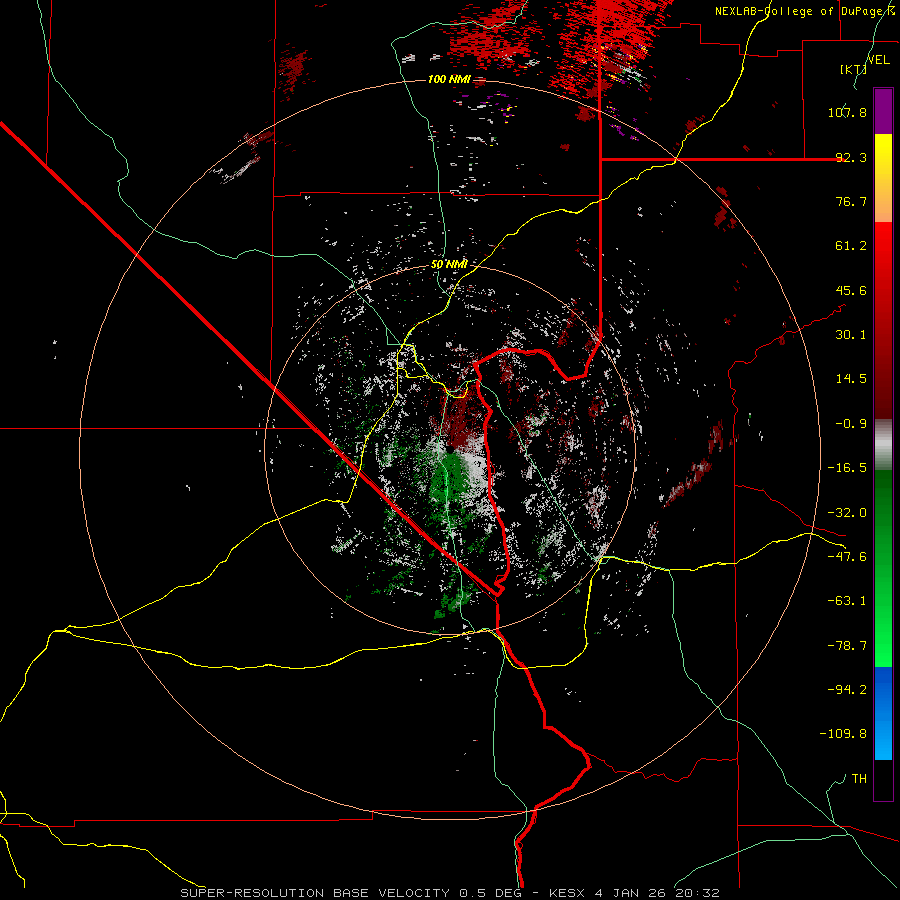The width and height of the screenshot is (900, 900).
Task: Click the 107.8 scale value
Action: click(x=847, y=112)
